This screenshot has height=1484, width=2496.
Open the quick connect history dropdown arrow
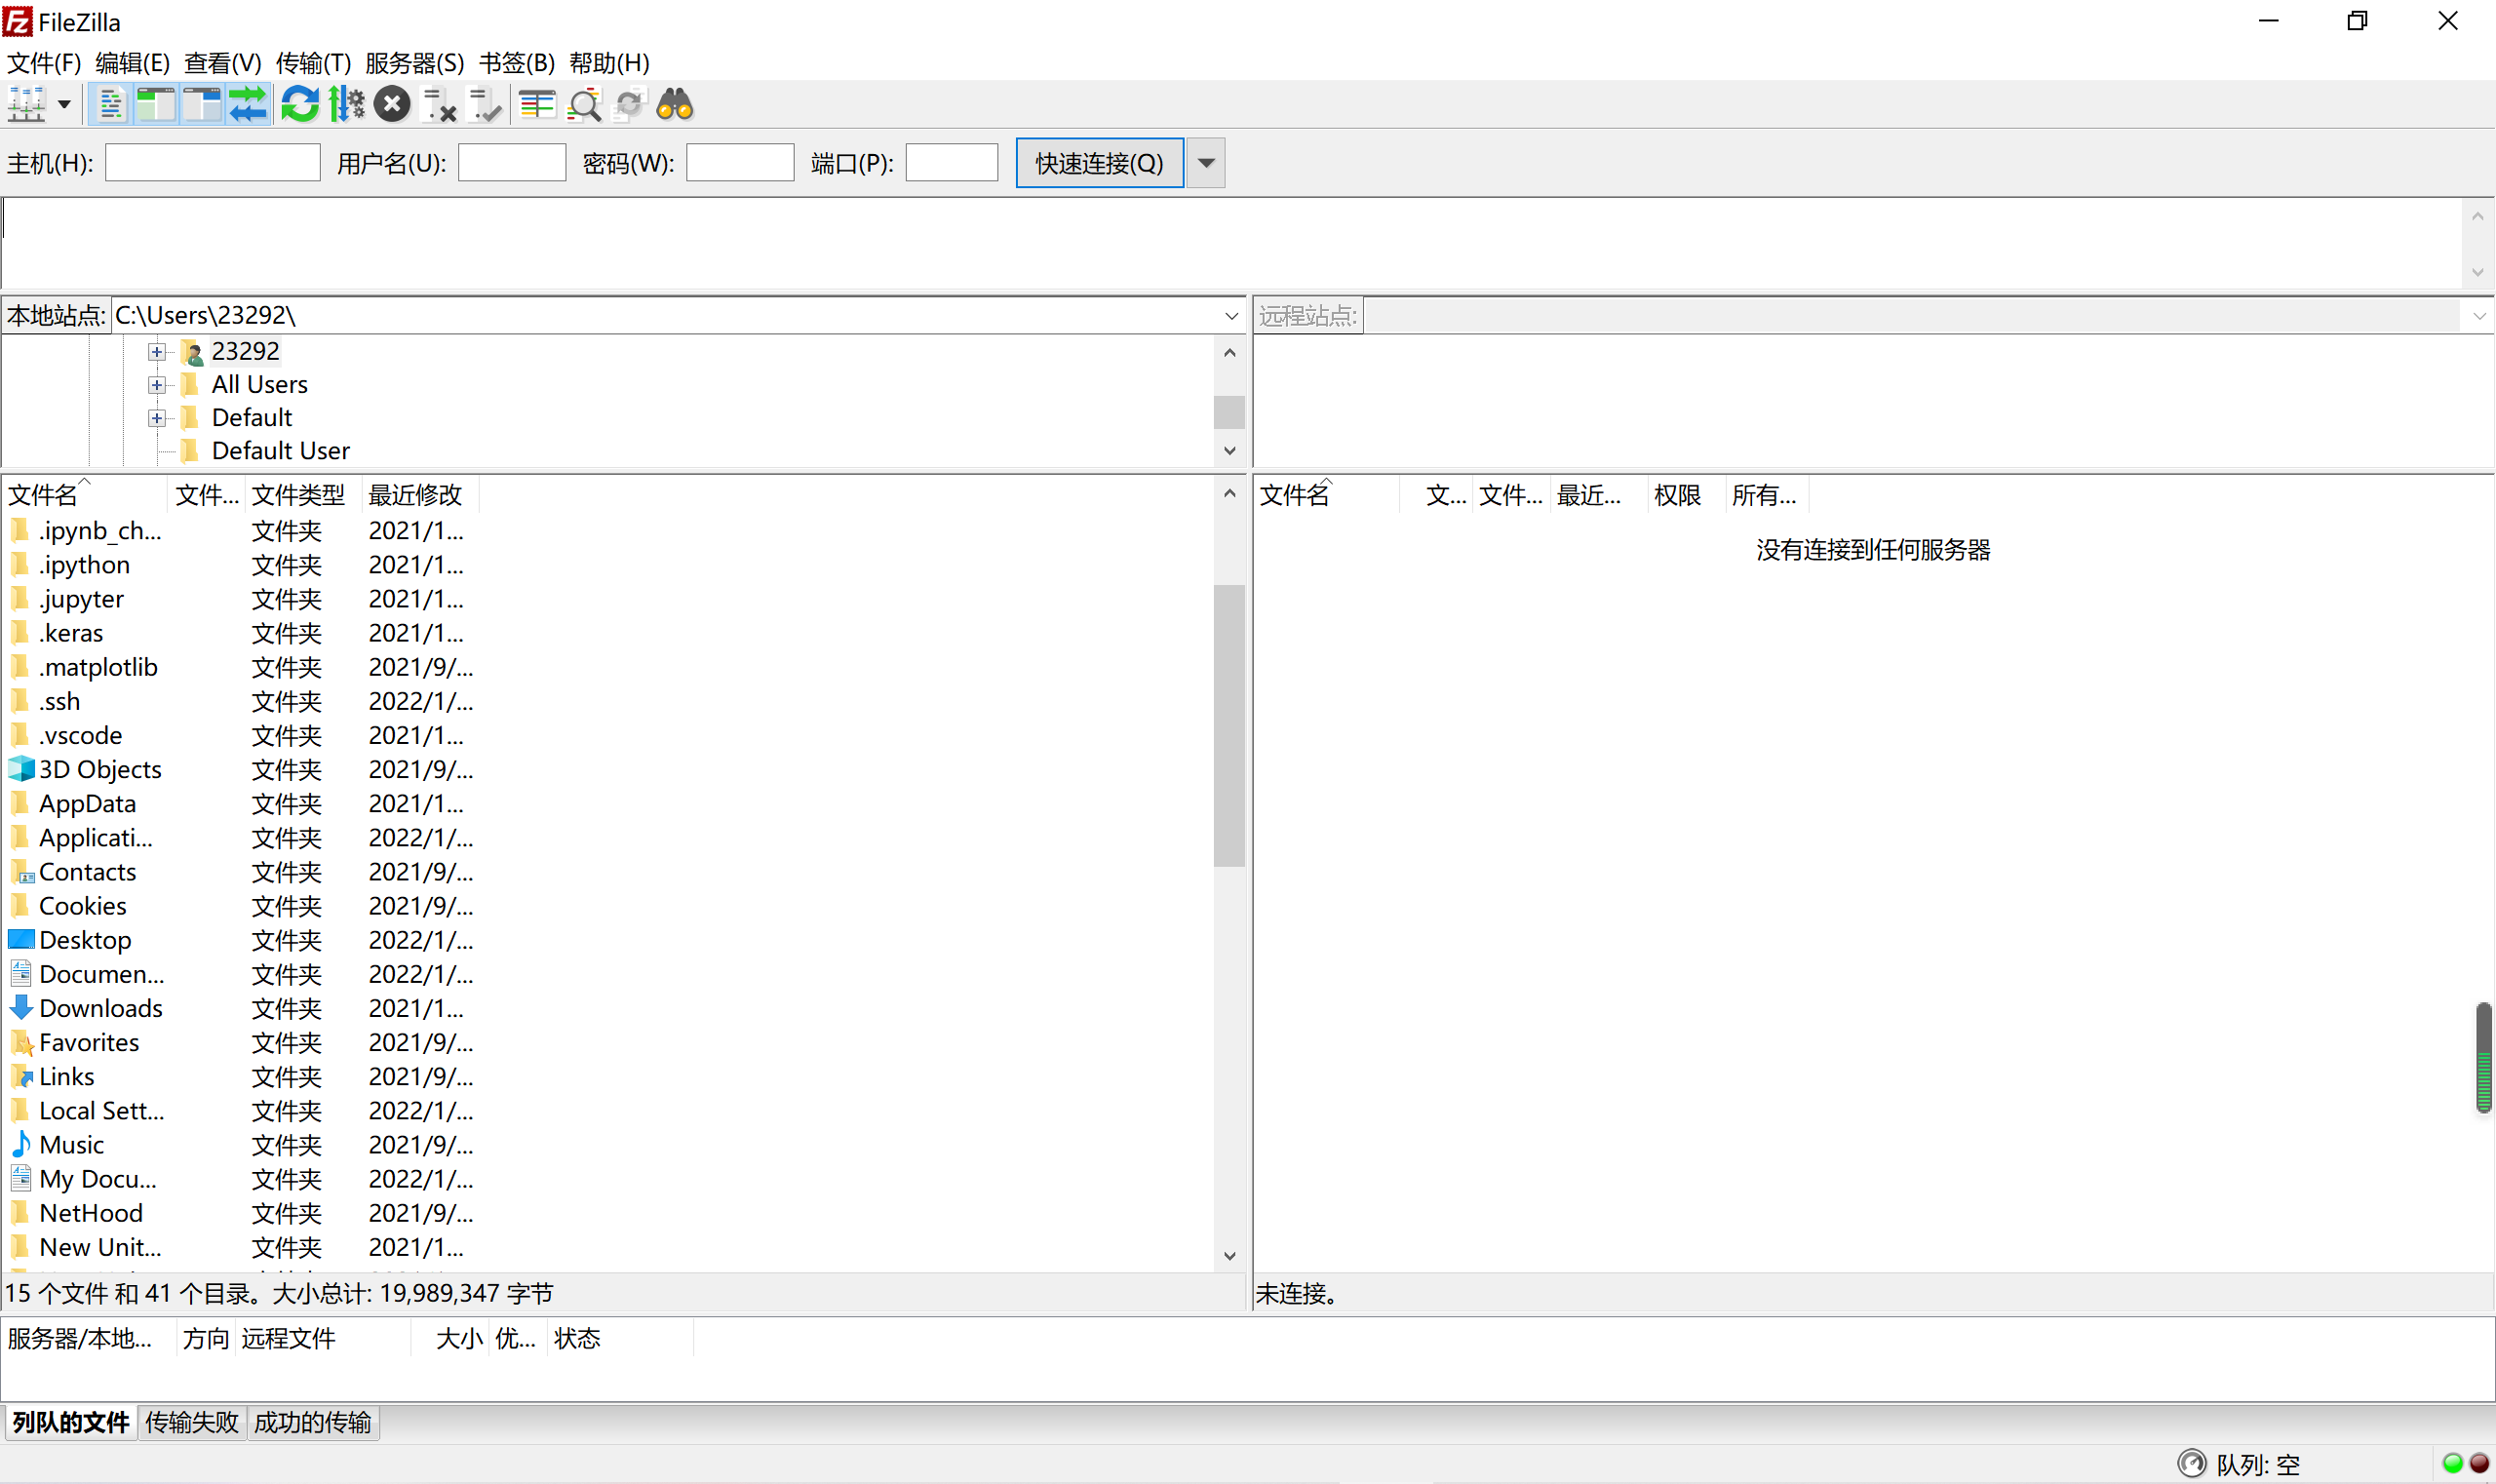pyautogui.click(x=1206, y=163)
